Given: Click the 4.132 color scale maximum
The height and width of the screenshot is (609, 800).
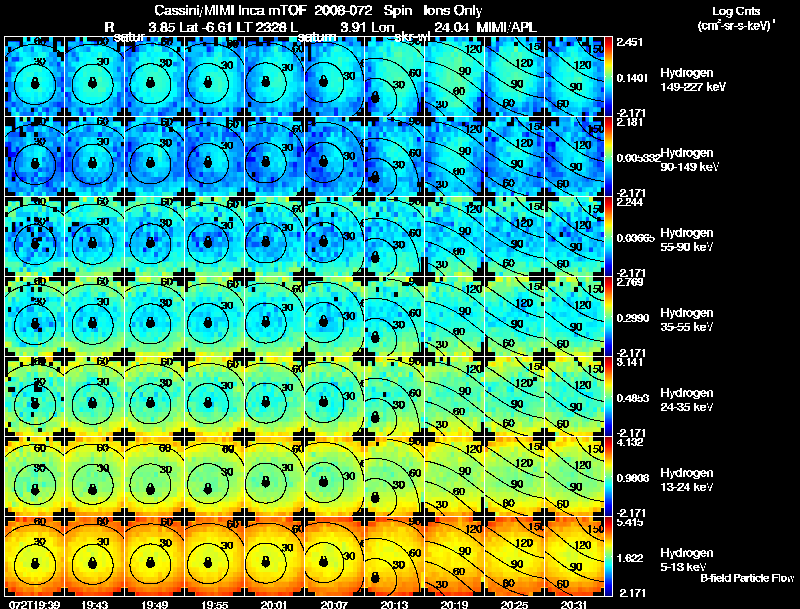Looking at the screenshot, I should (x=630, y=442).
